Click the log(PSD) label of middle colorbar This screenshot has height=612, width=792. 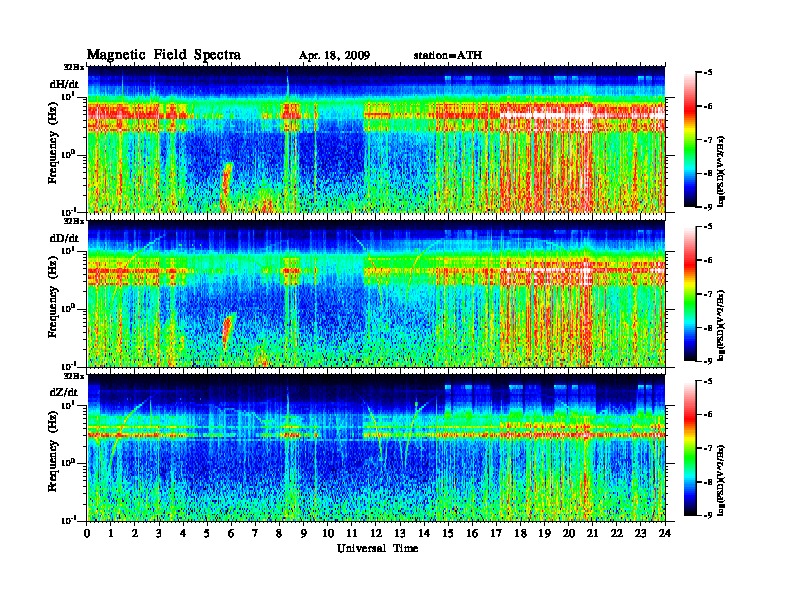point(721,325)
